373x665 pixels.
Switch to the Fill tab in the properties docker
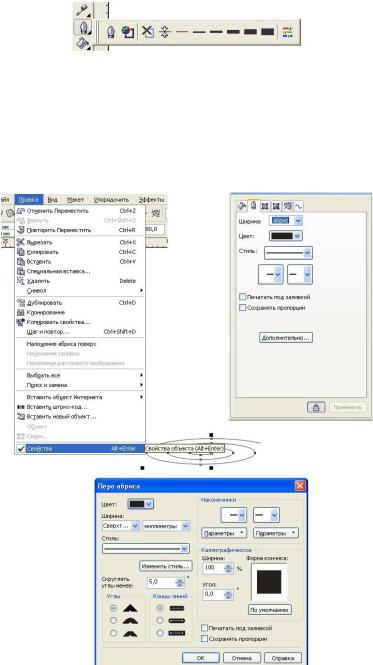pos(242,206)
